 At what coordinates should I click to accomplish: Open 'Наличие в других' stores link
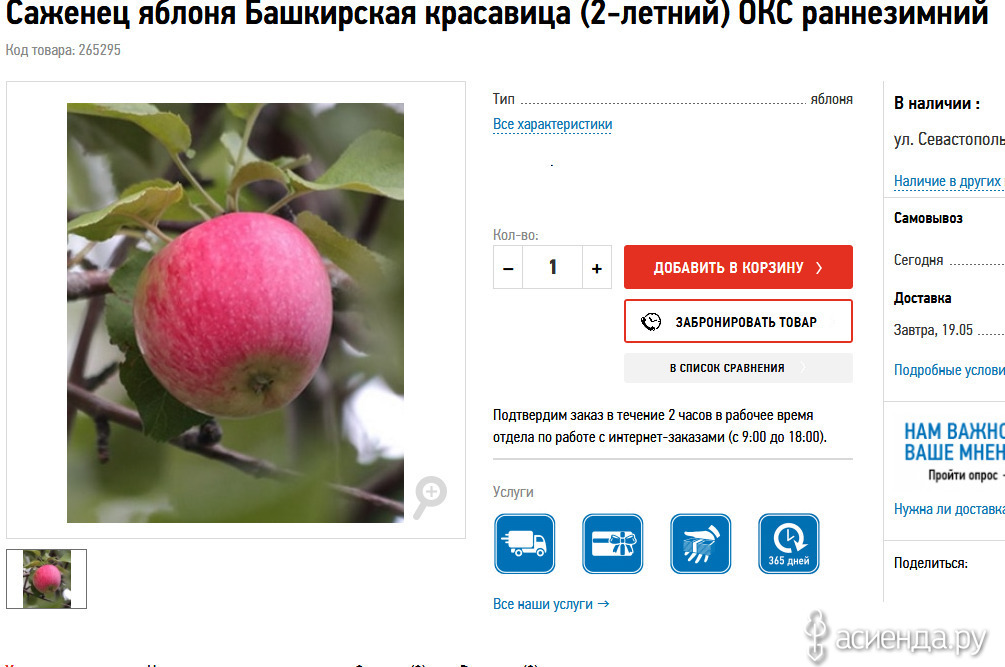tap(949, 181)
